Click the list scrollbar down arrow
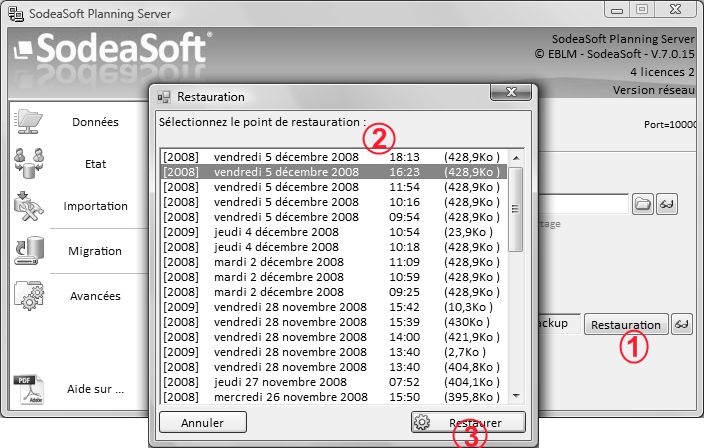Viewport: 704px width, 448px height. pyautogui.click(x=516, y=395)
